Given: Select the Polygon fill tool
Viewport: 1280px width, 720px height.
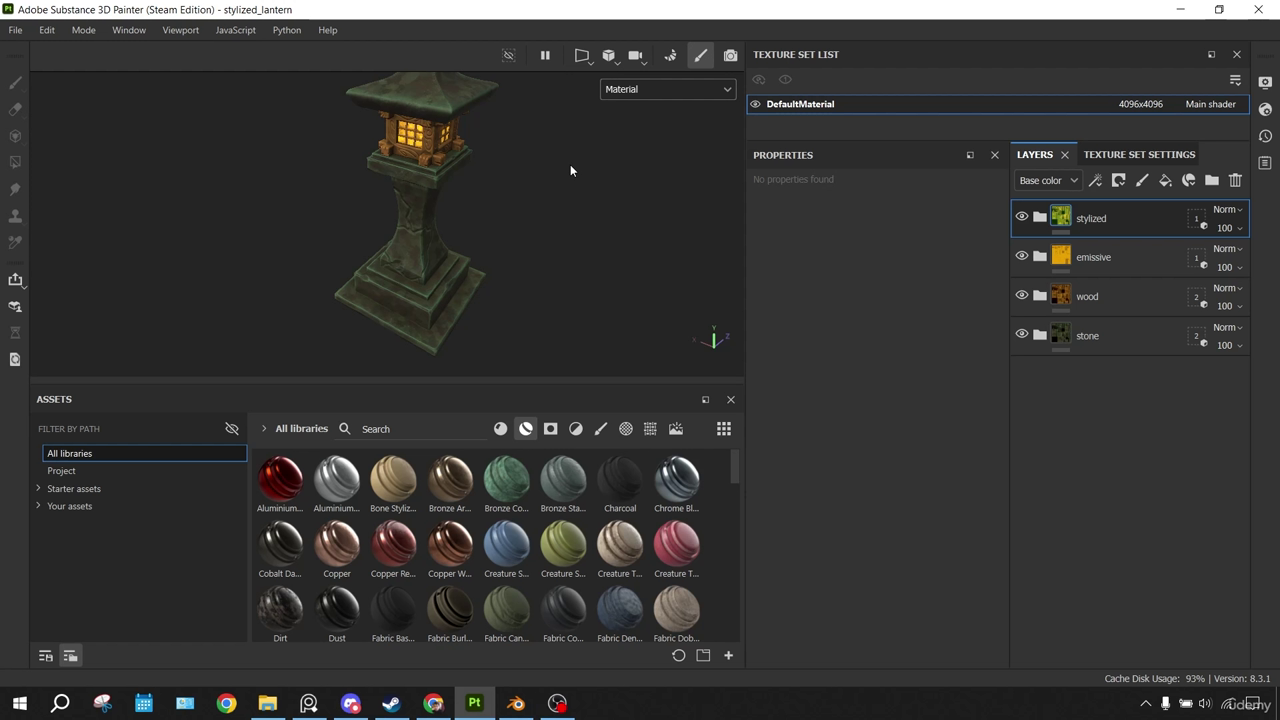Looking at the screenshot, I should [x=15, y=162].
